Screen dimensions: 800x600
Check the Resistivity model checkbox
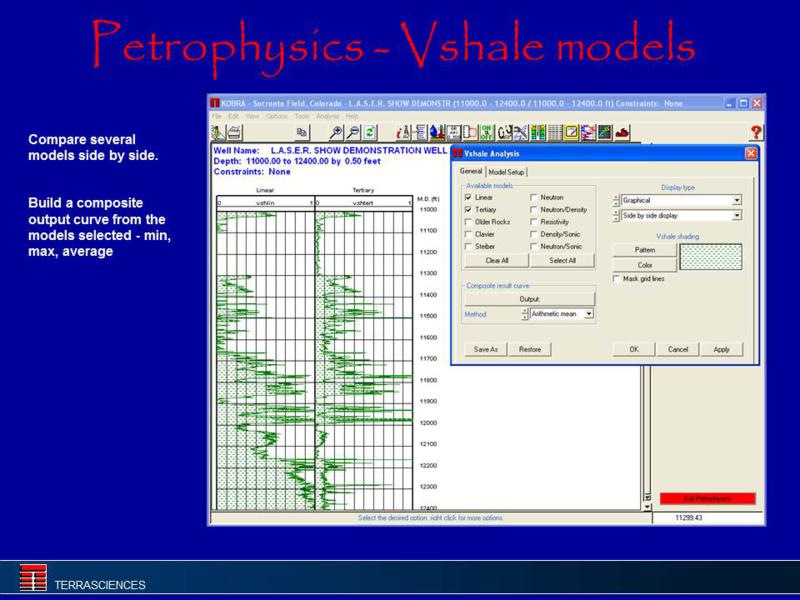coord(533,221)
